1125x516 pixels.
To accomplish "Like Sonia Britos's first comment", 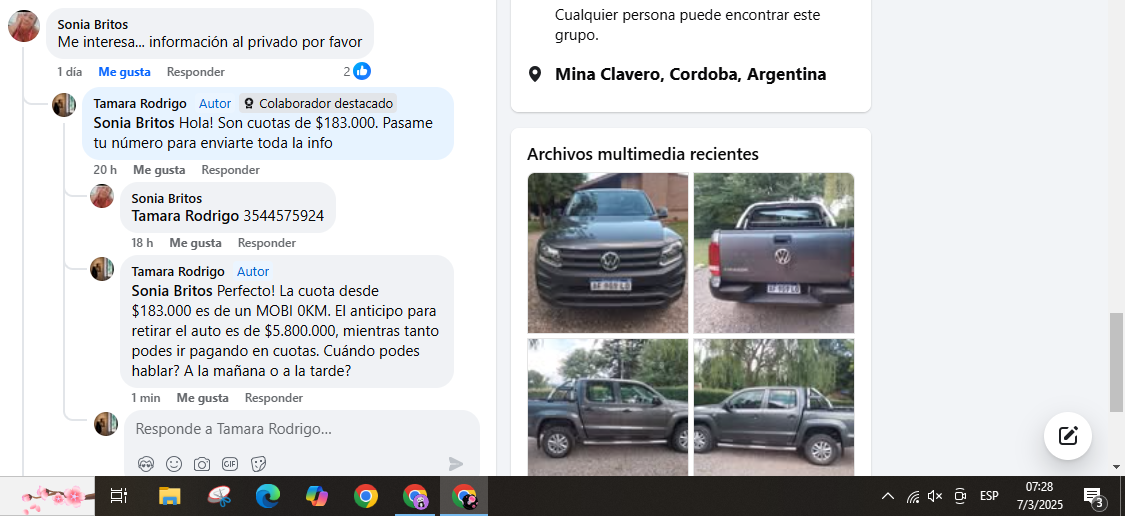I will pos(124,72).
